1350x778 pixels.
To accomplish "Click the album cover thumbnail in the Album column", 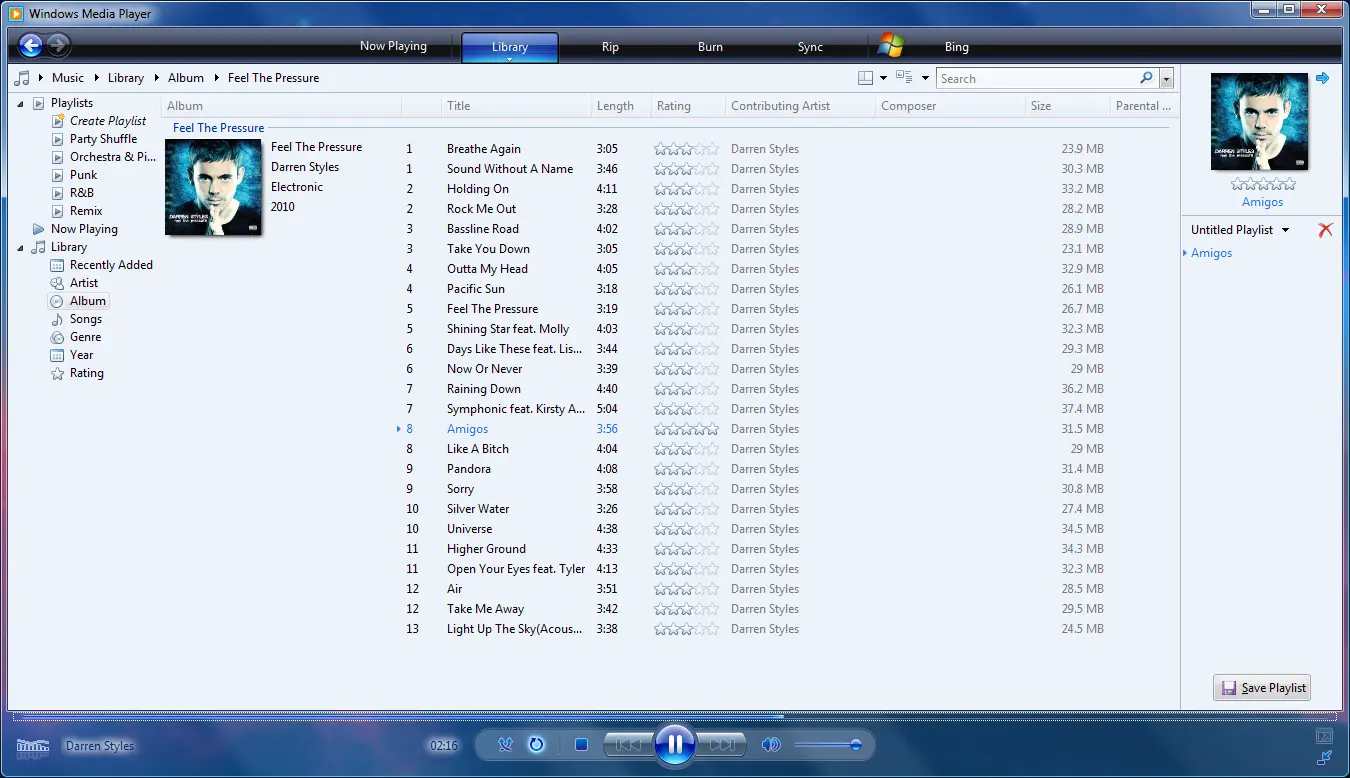I will click(213, 187).
